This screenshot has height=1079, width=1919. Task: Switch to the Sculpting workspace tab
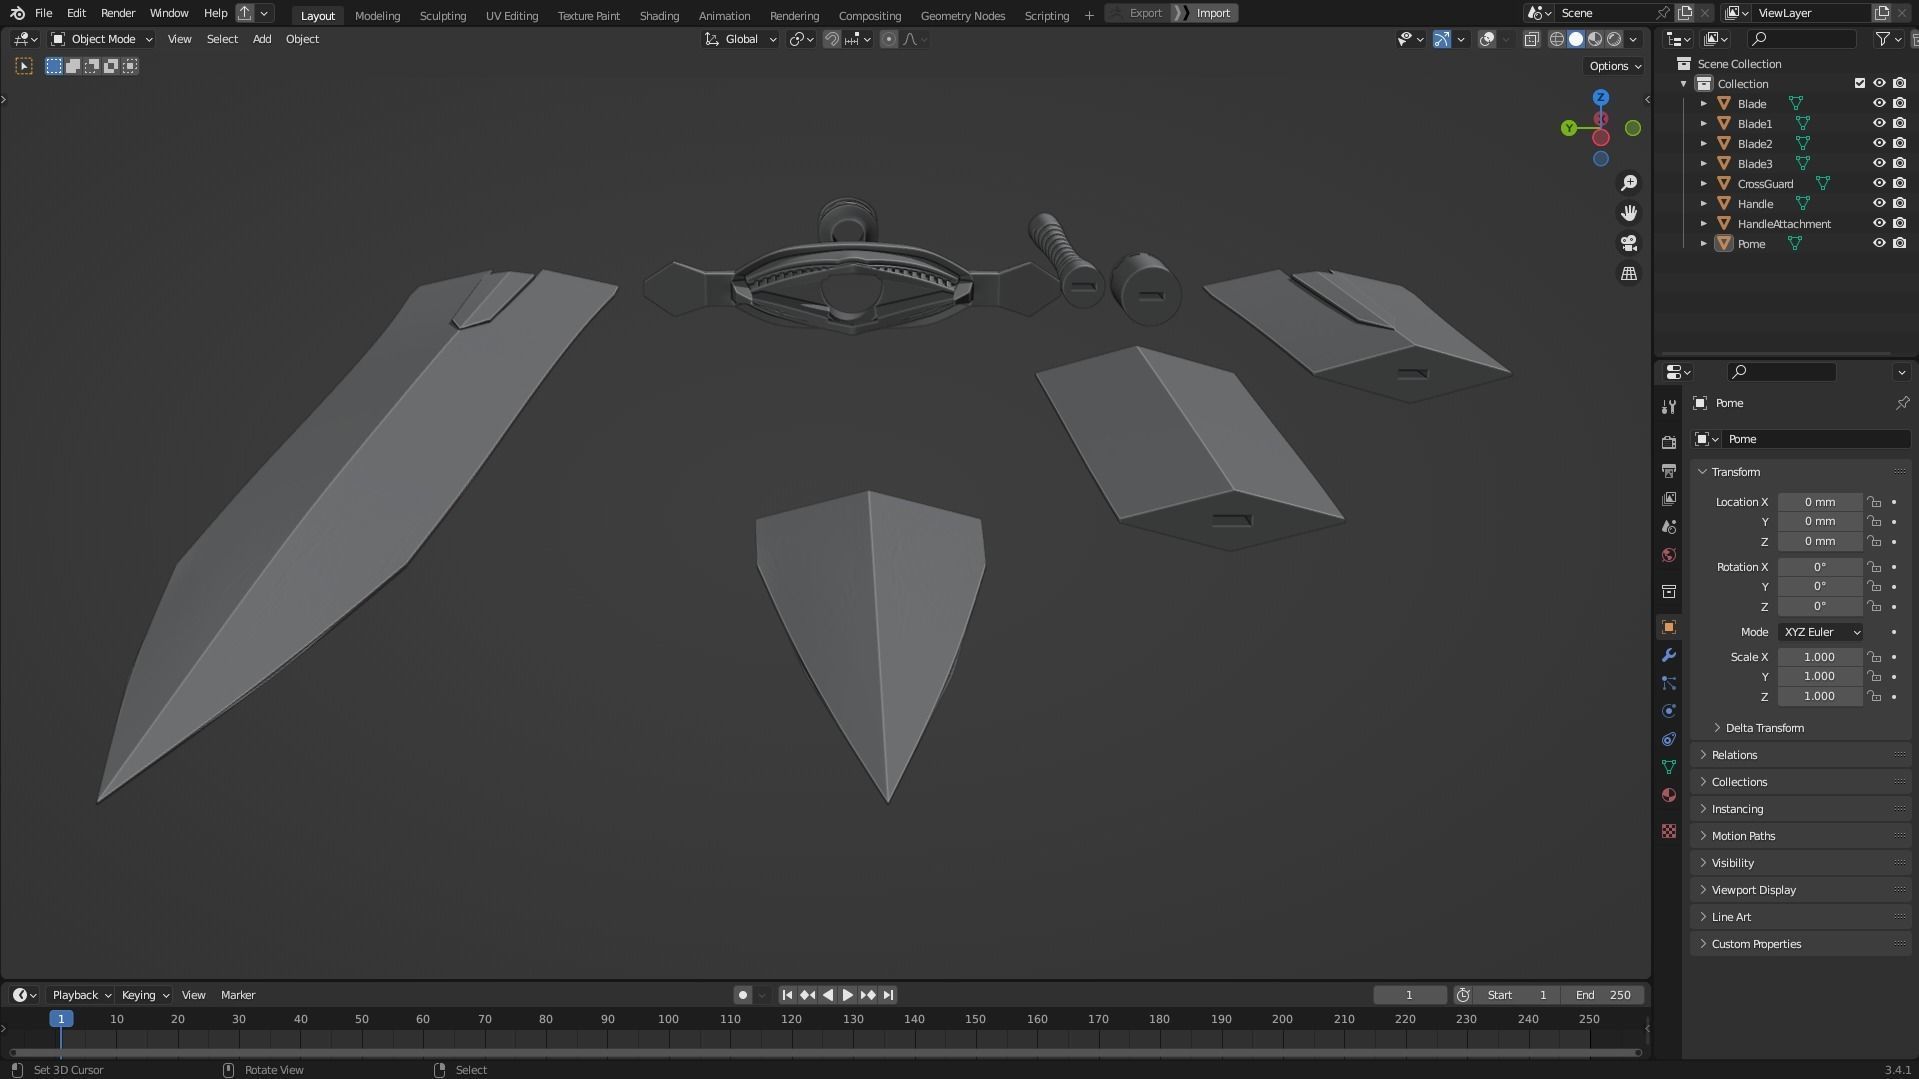pos(443,15)
